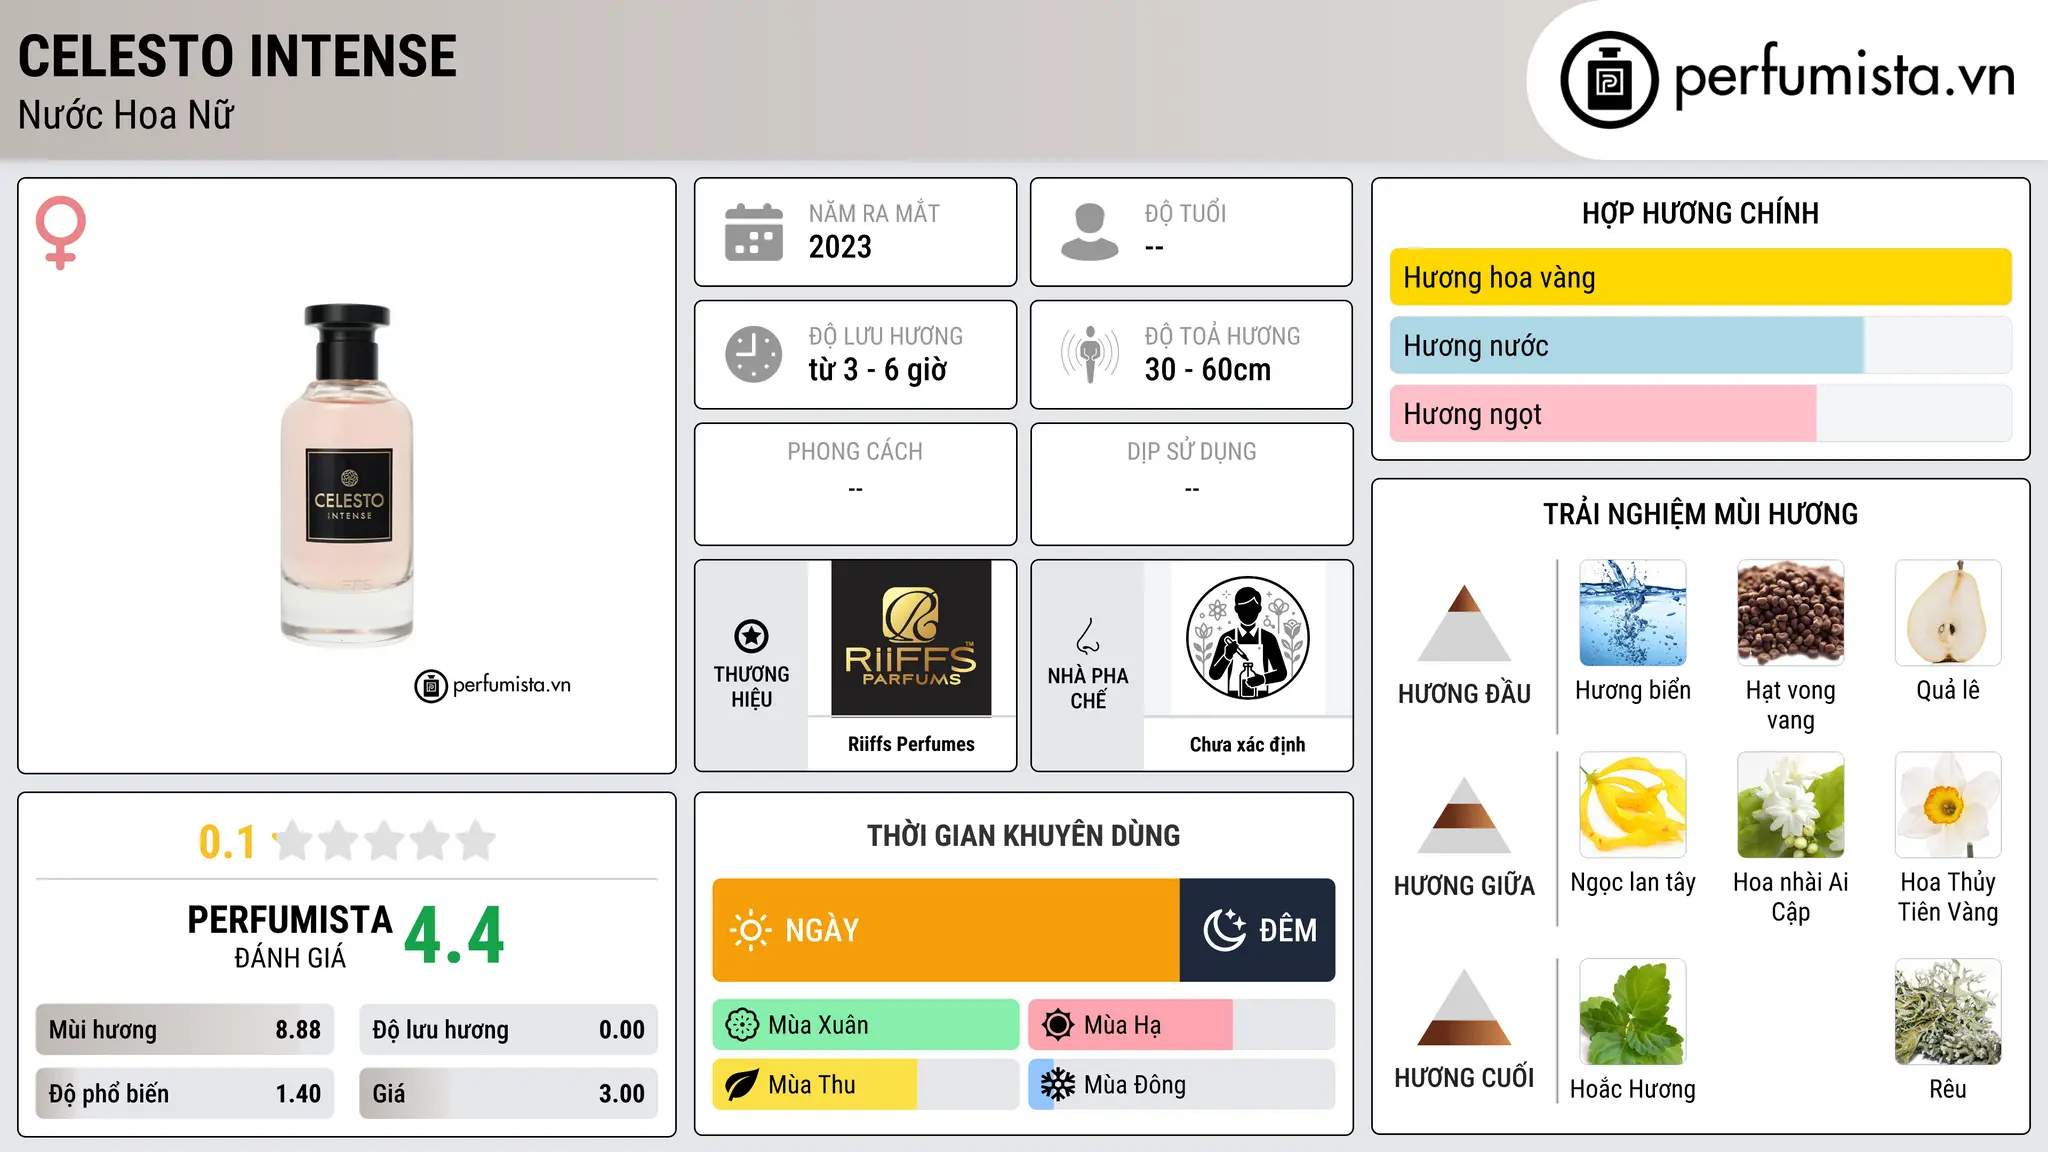Image resolution: width=2048 pixels, height=1152 pixels.
Task: Select the Hoắc Hương patchouli image
Action: (1633, 1012)
